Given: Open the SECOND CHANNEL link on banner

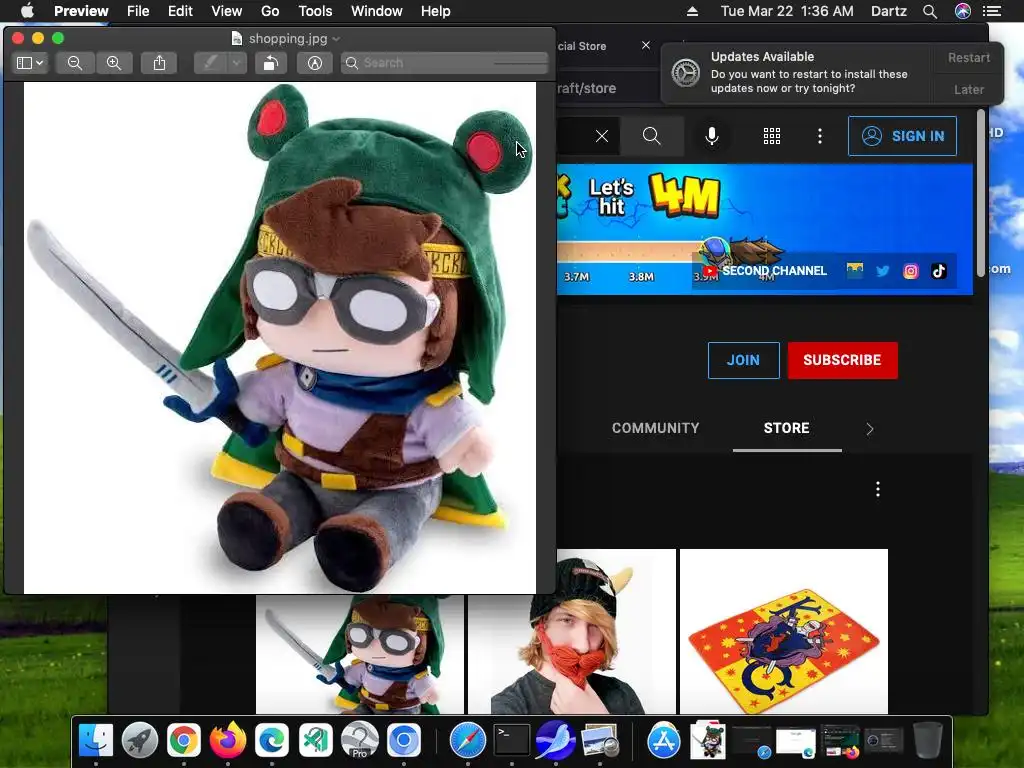Looking at the screenshot, I should pos(765,270).
